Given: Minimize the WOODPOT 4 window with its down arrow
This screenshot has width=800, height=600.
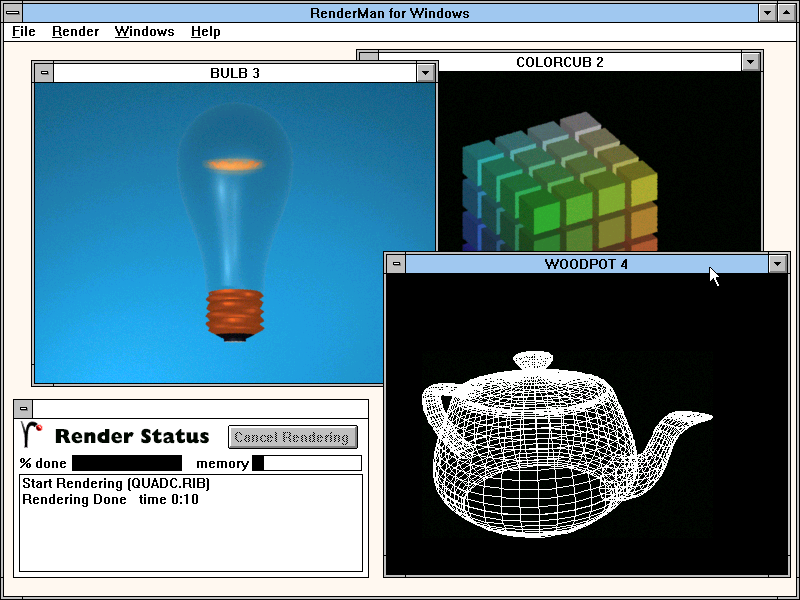Looking at the screenshot, I should click(778, 264).
